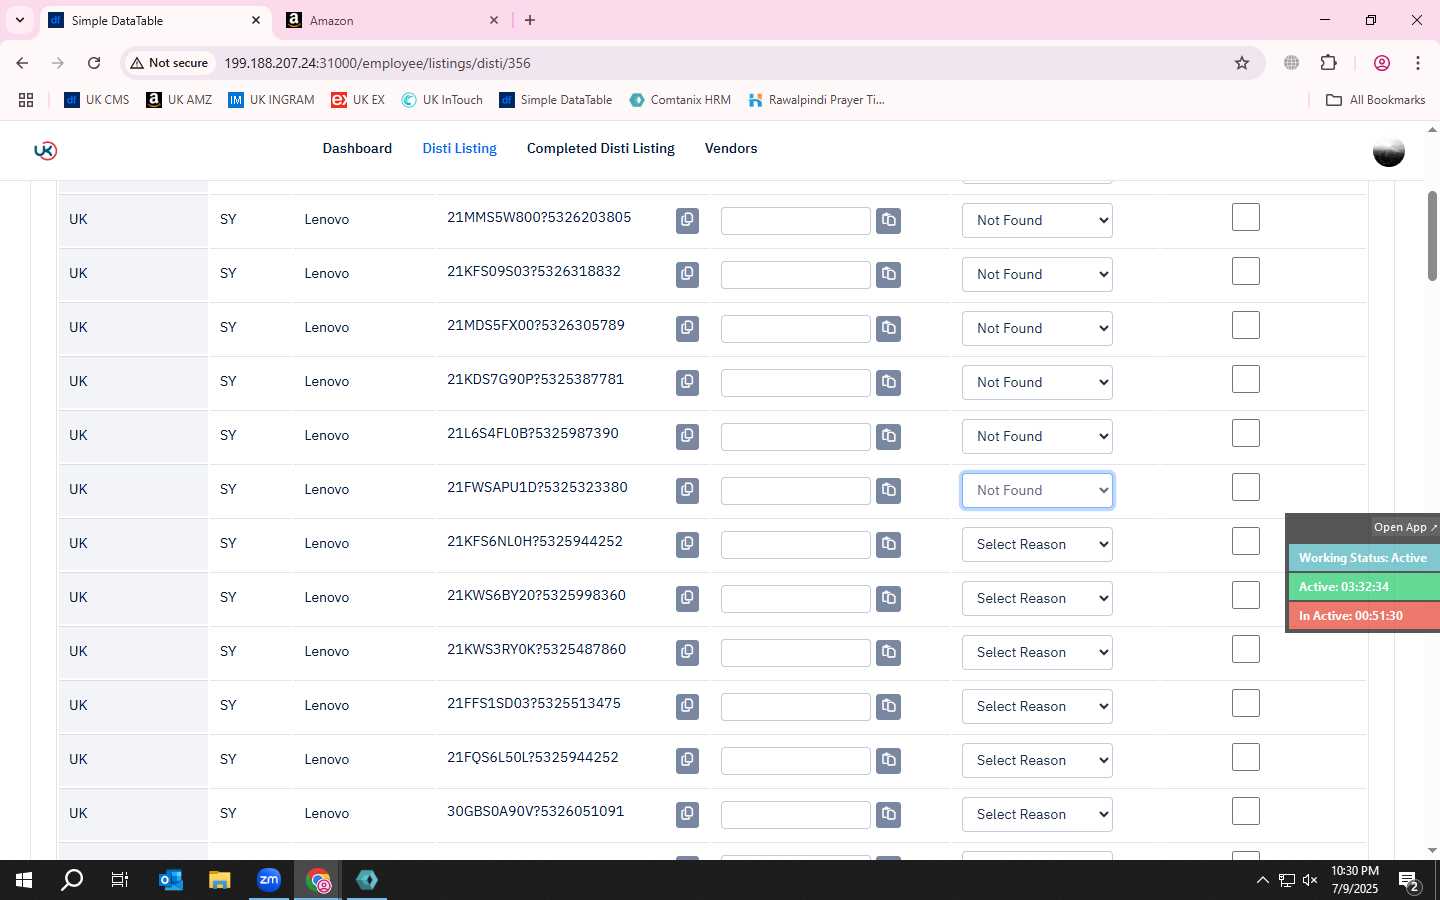Open reason dropdown for 21FFS1SD03?5325513475

1037,706
